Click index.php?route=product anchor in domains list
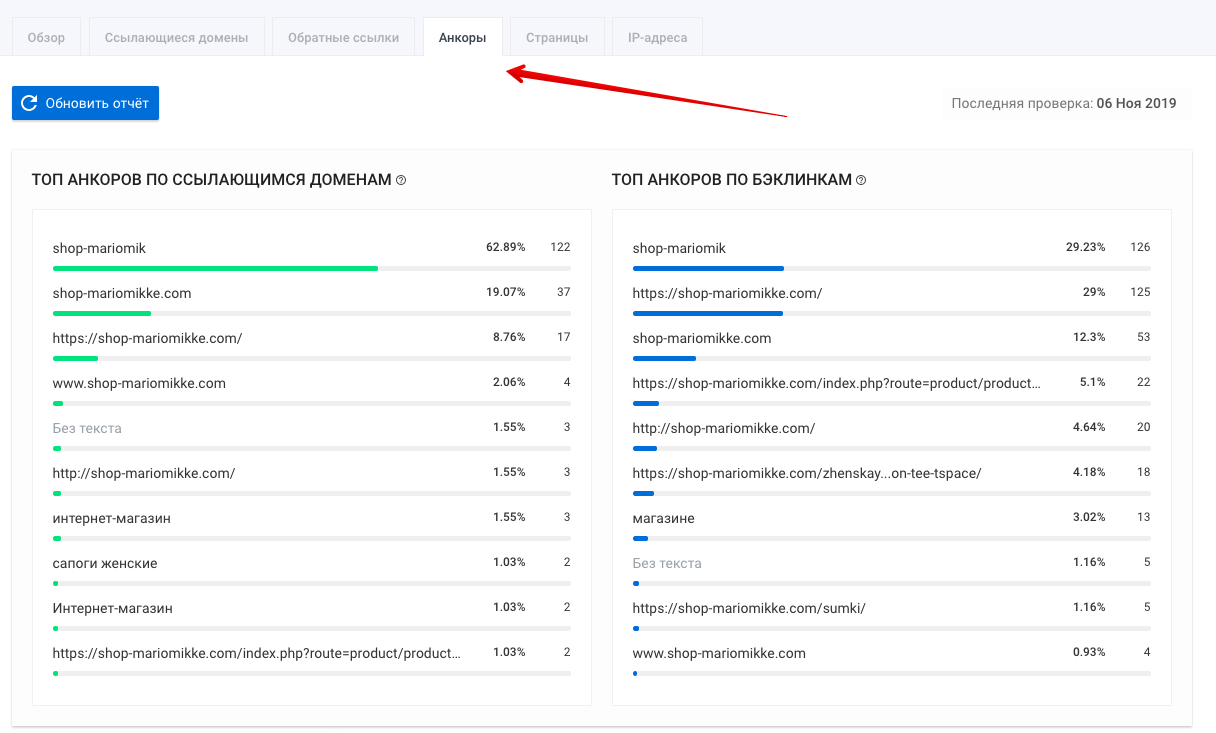 point(257,653)
